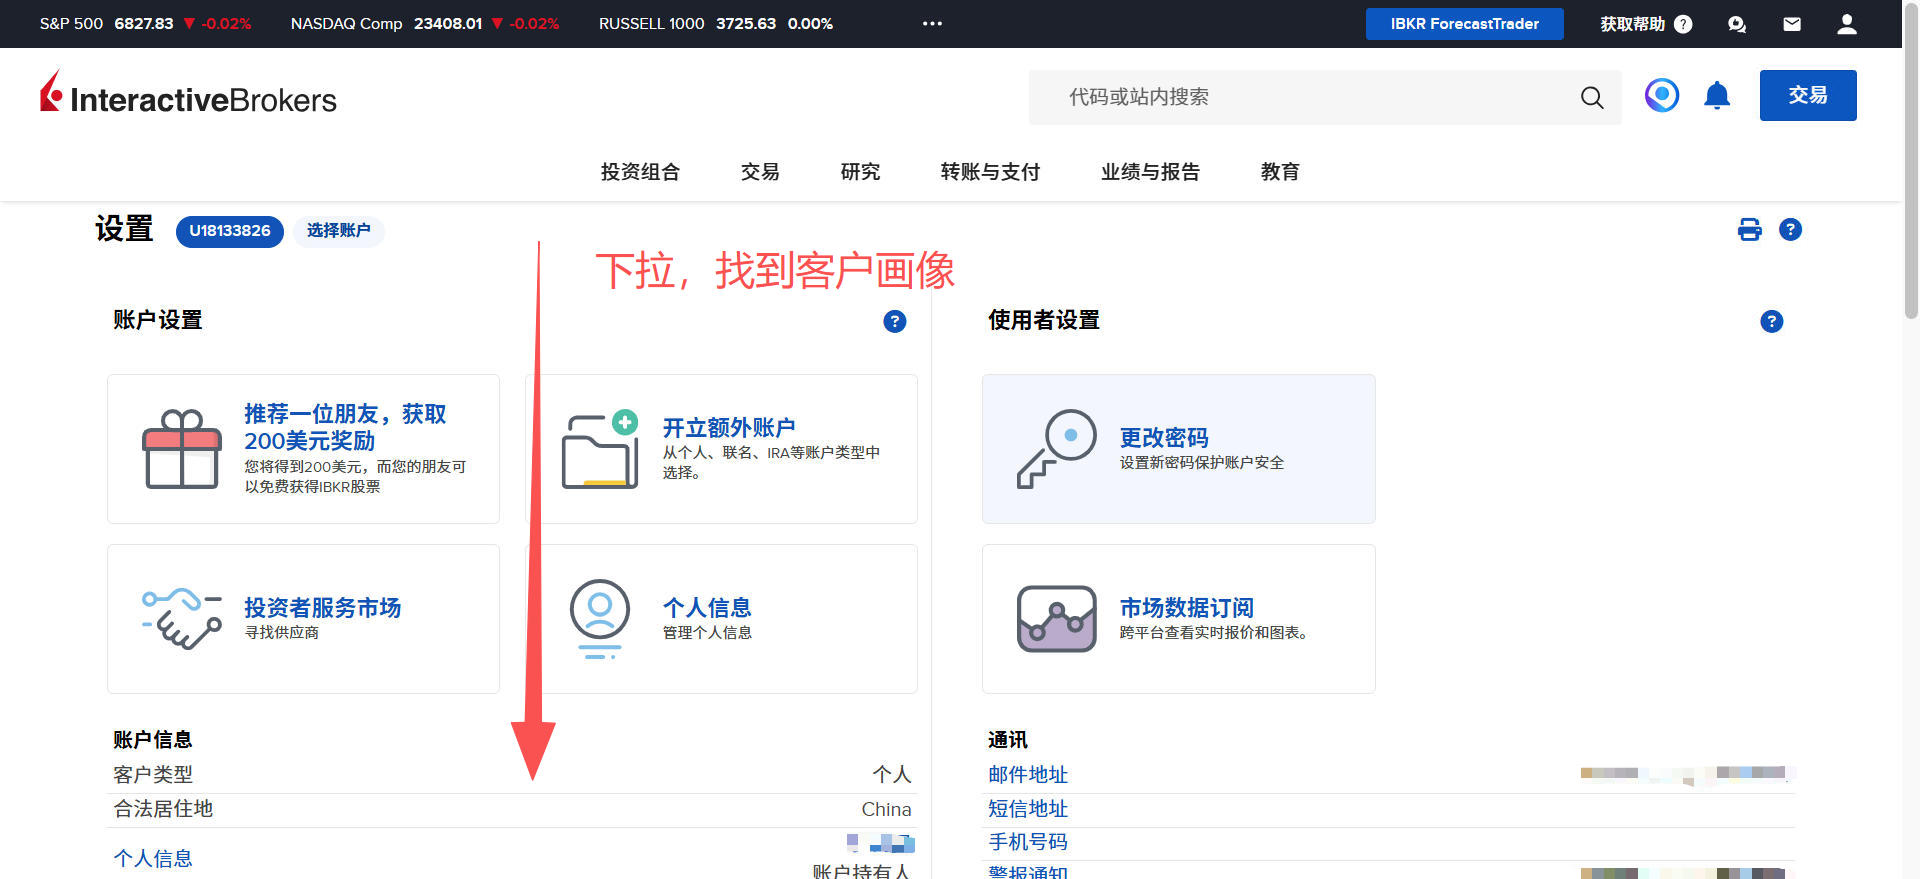This screenshot has width=1920, height=879.
Task: Open the 更改密码 settings card
Action: (x=1178, y=449)
